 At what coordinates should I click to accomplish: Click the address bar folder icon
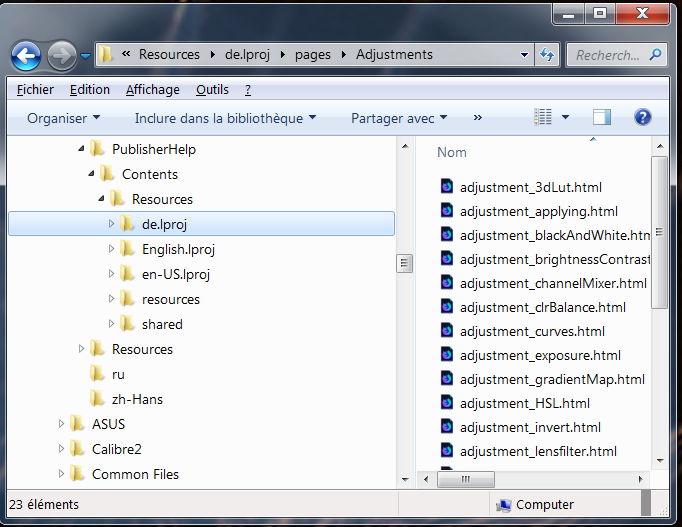pyautogui.click(x=106, y=54)
